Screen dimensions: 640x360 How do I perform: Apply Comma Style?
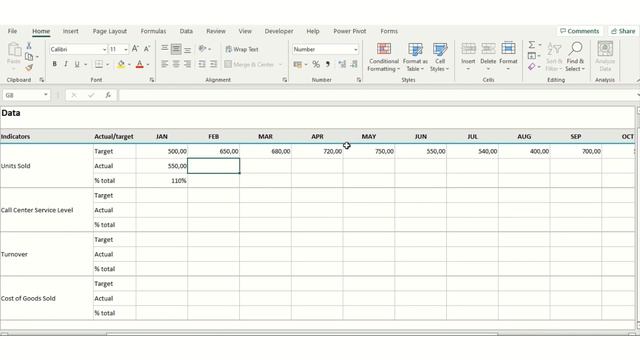(x=327, y=64)
